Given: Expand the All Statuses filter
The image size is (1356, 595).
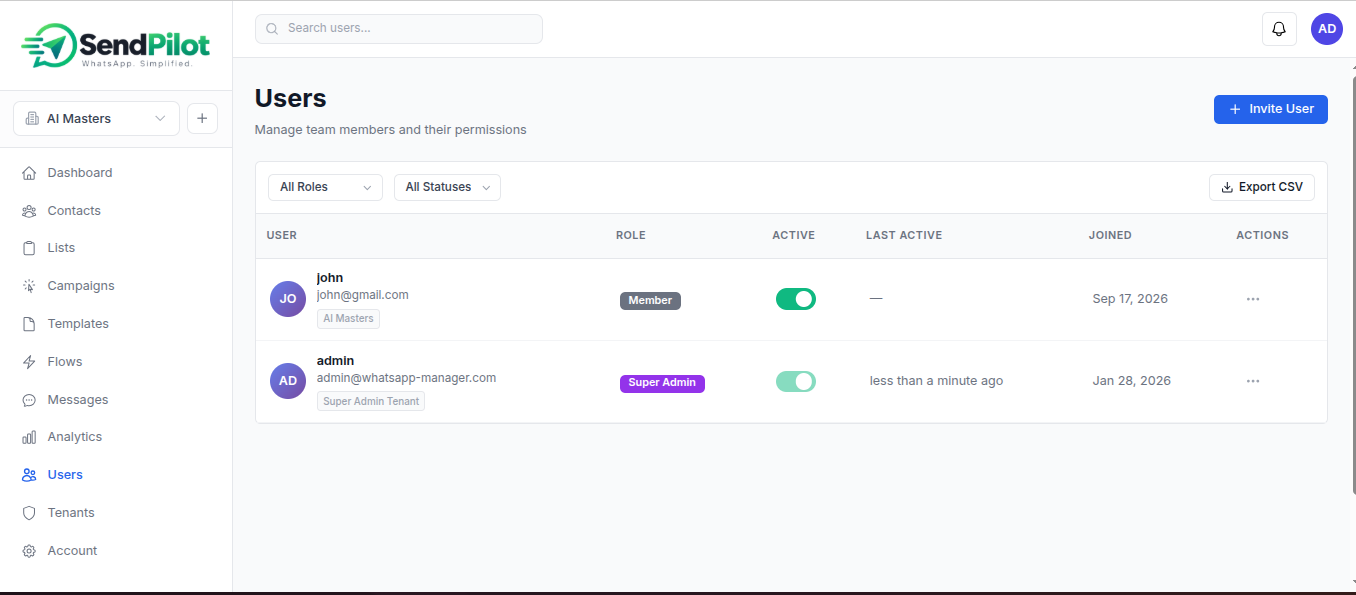Looking at the screenshot, I should pos(447,187).
